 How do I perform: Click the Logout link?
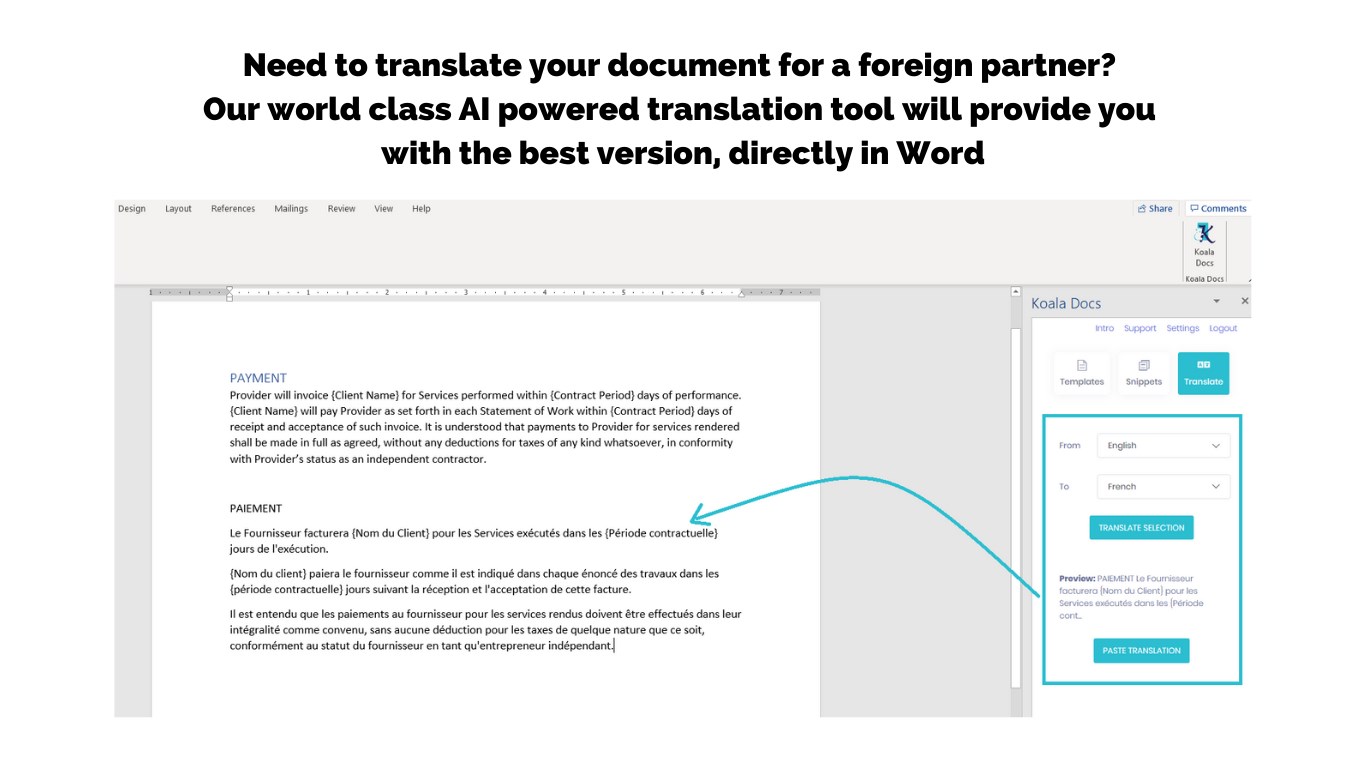pyautogui.click(x=1223, y=328)
